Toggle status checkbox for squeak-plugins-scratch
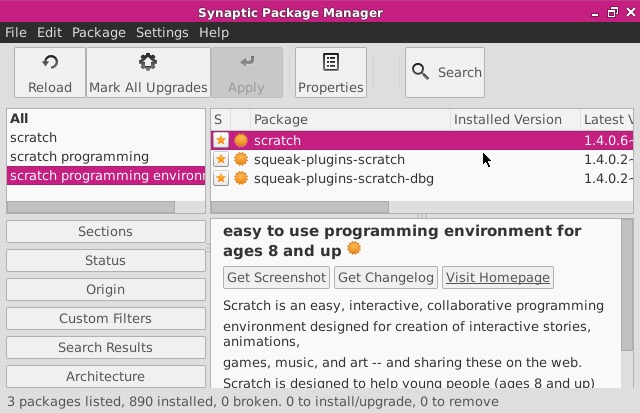This screenshot has height=413, width=640. coord(221,160)
